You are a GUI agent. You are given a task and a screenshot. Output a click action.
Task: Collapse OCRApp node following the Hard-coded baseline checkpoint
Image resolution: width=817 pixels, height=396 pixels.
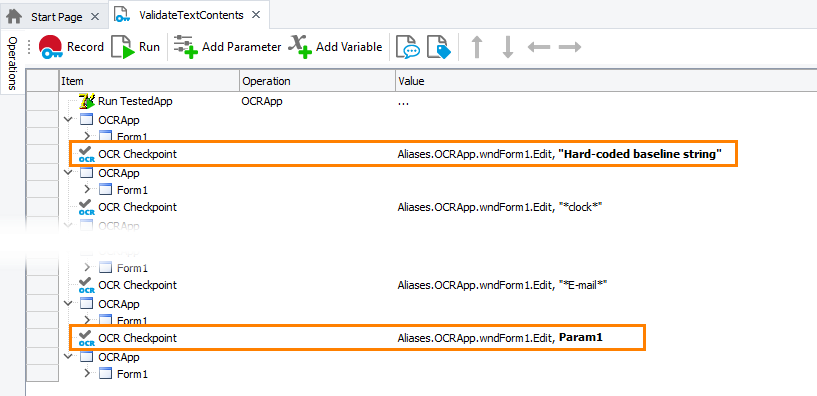coord(69,172)
